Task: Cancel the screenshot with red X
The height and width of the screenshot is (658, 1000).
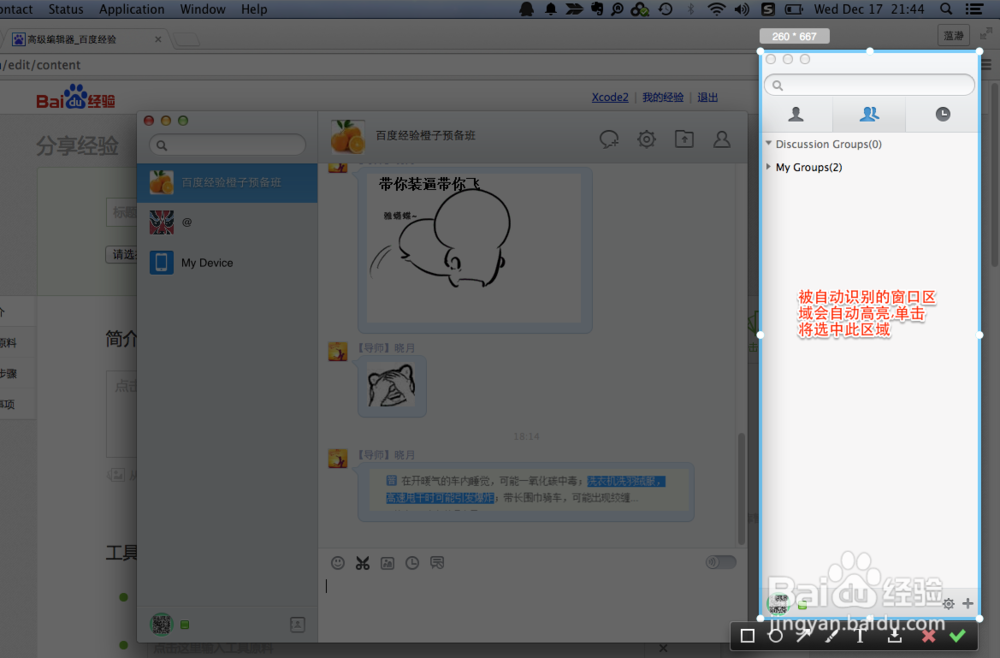Action: pyautogui.click(x=929, y=636)
